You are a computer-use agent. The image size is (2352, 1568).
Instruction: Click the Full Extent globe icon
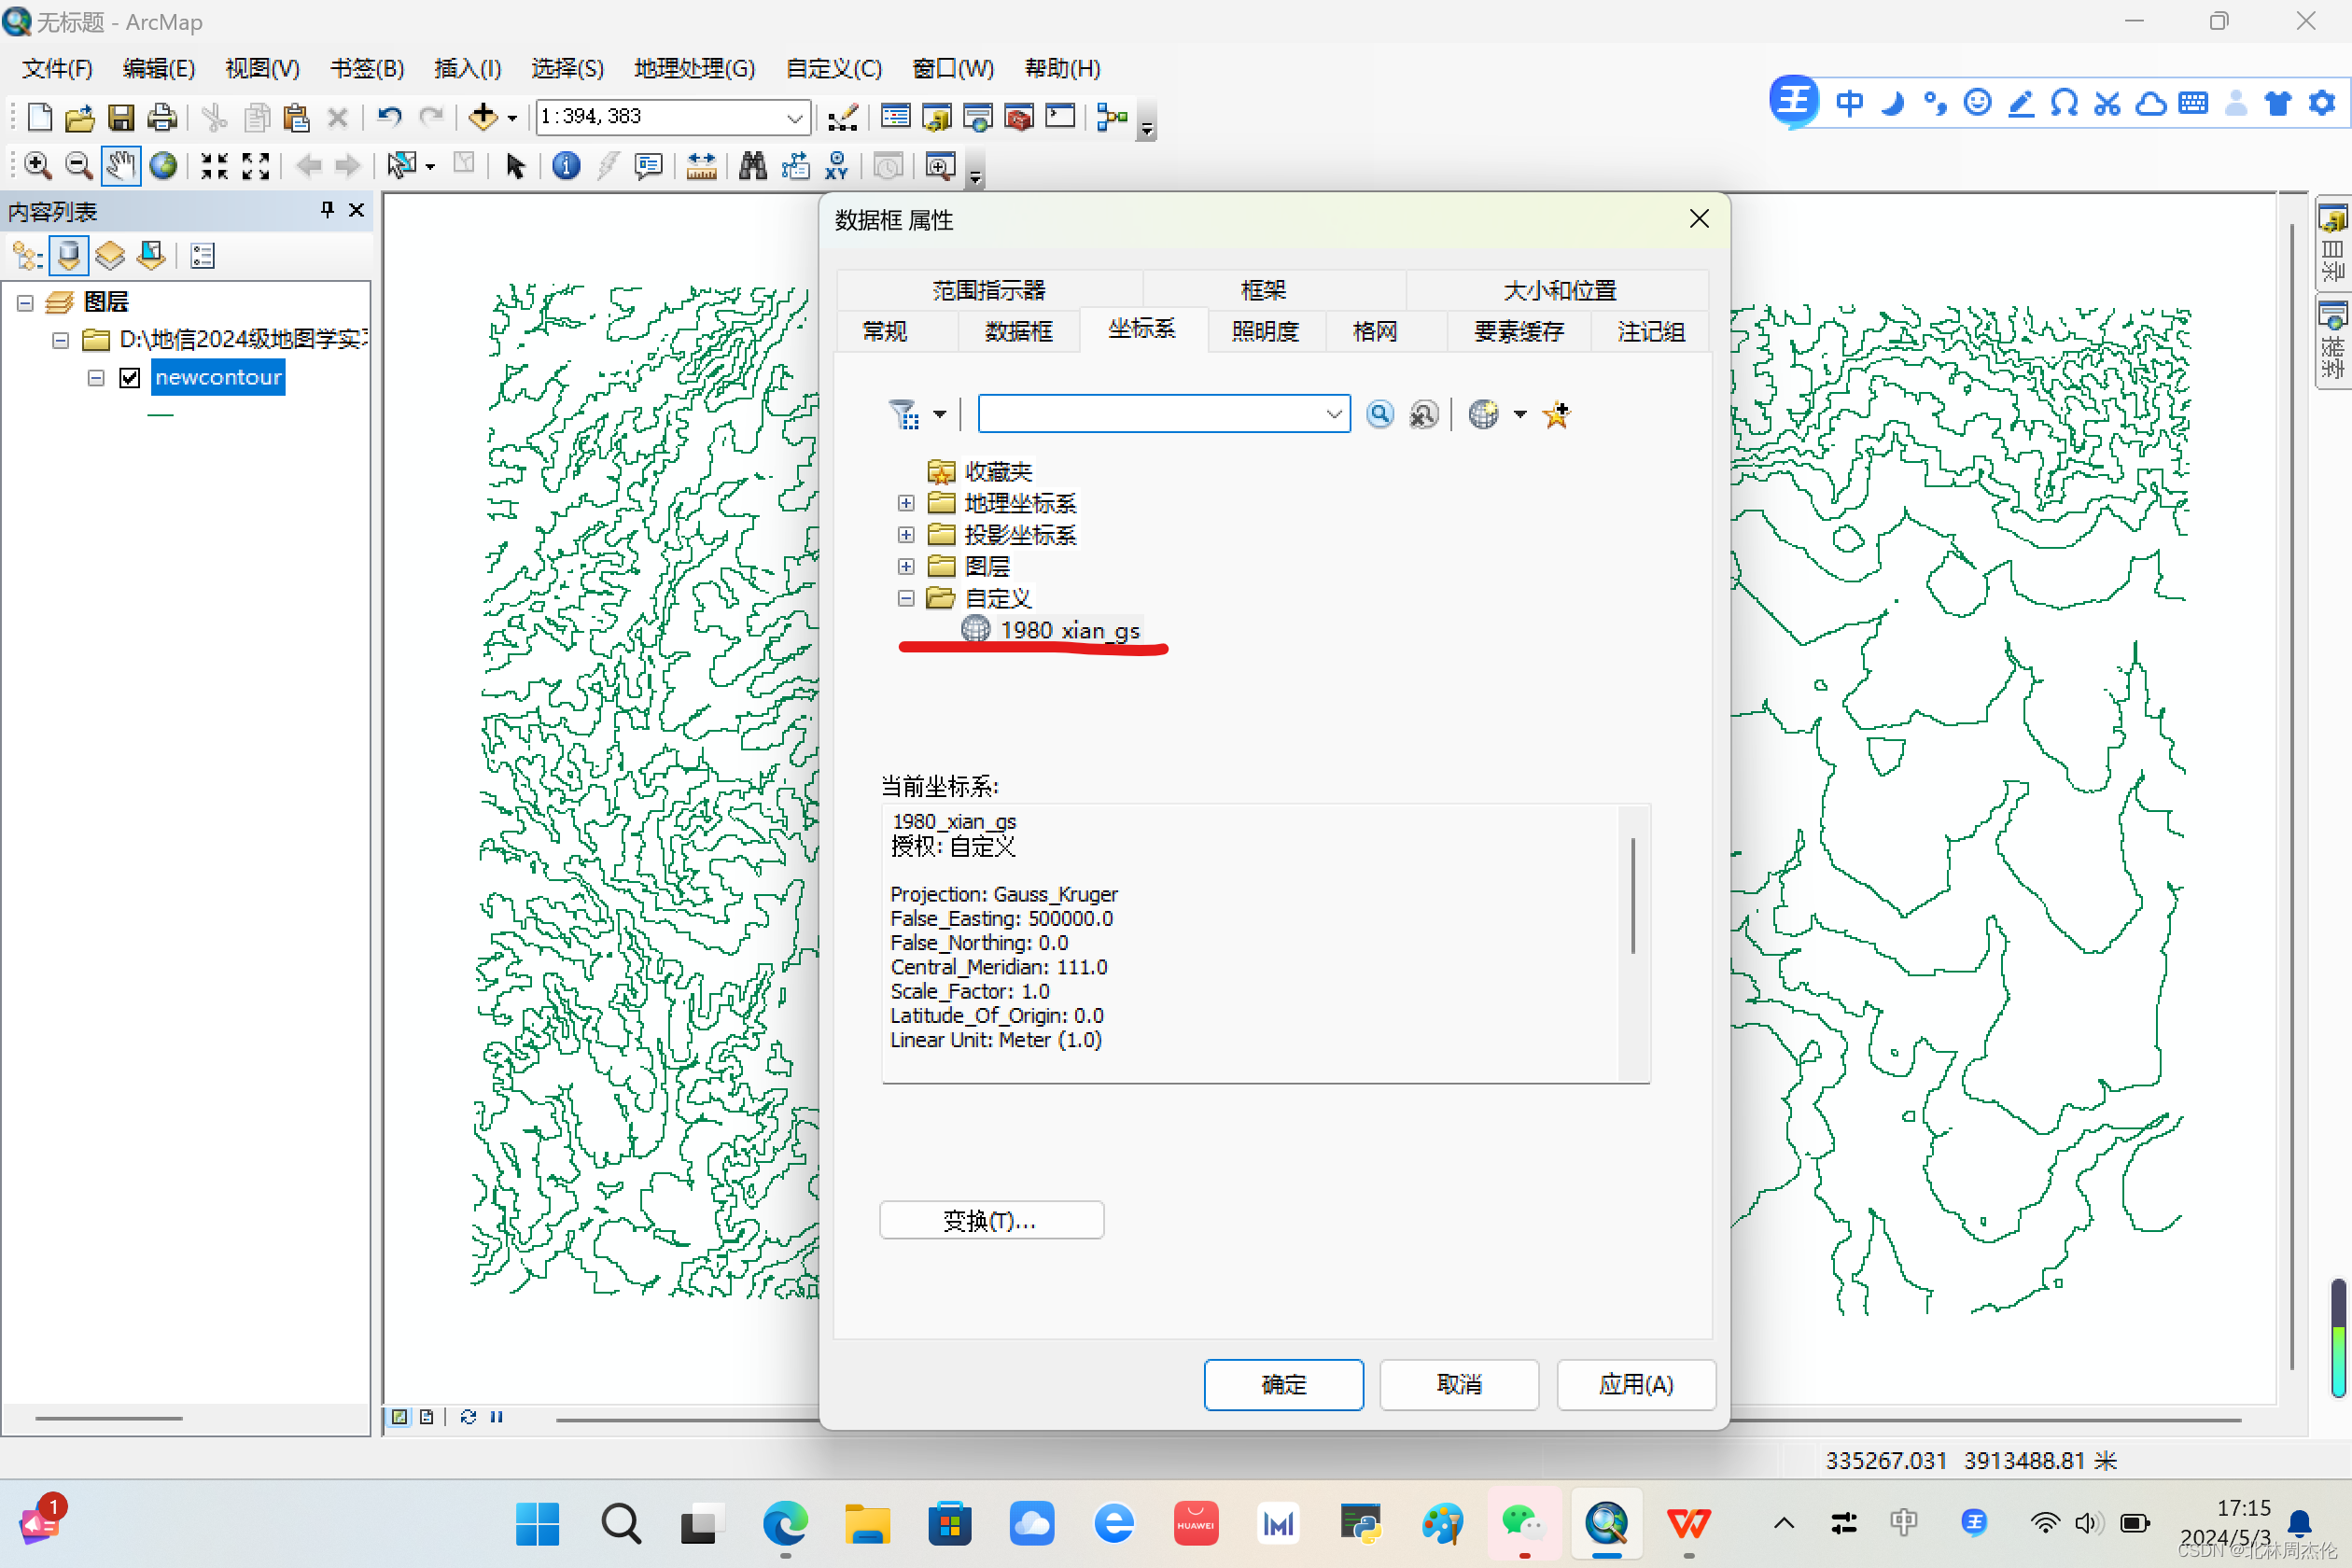click(163, 165)
